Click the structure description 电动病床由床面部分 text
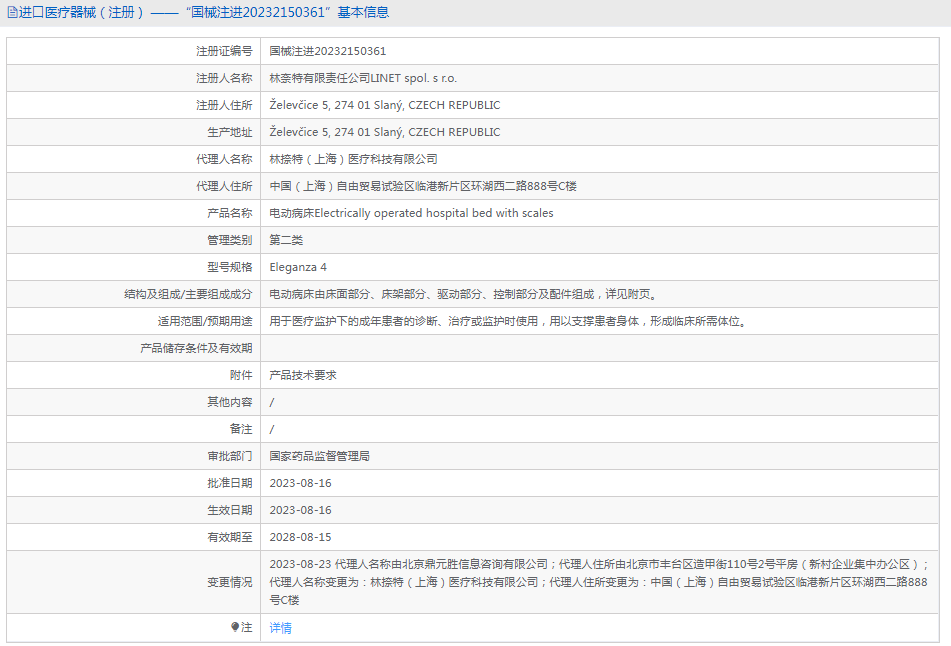This screenshot has width=951, height=646. (x=463, y=294)
